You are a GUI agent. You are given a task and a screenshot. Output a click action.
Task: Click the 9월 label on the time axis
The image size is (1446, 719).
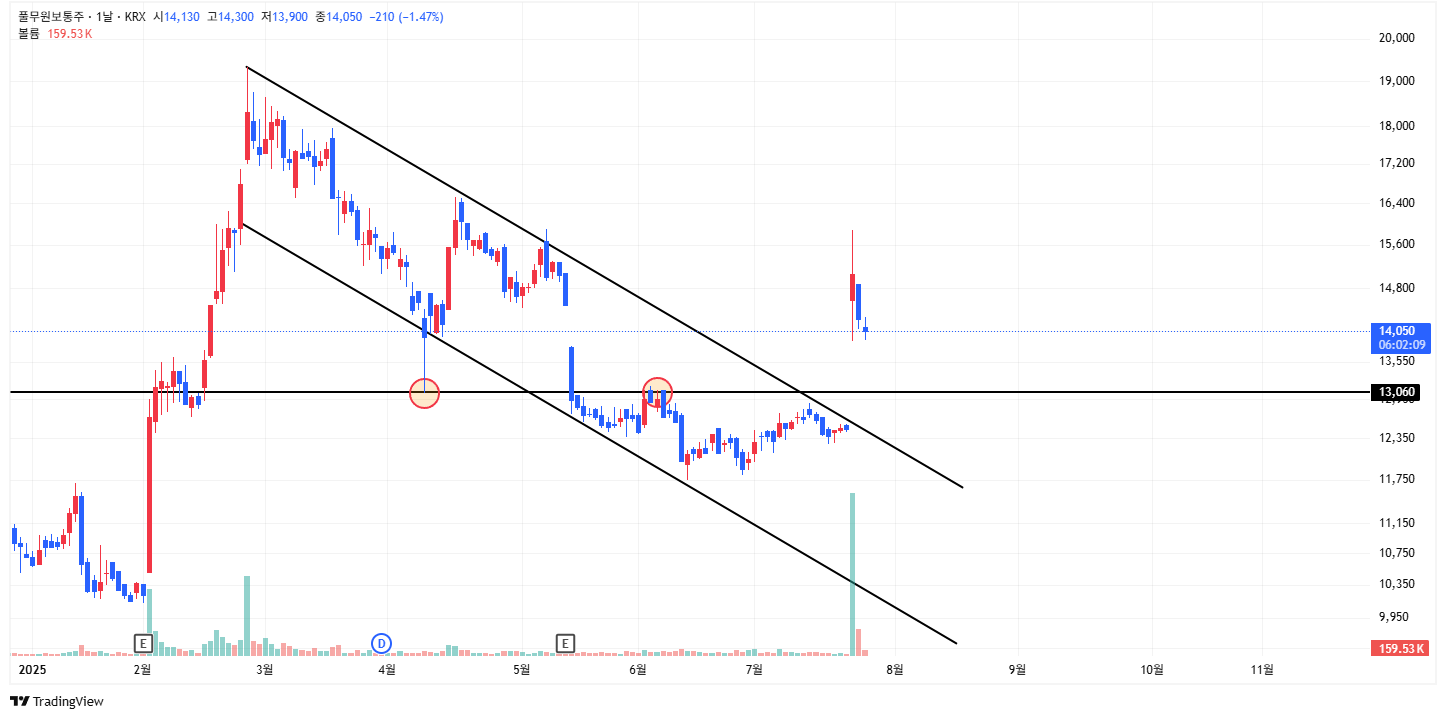coord(1017,670)
